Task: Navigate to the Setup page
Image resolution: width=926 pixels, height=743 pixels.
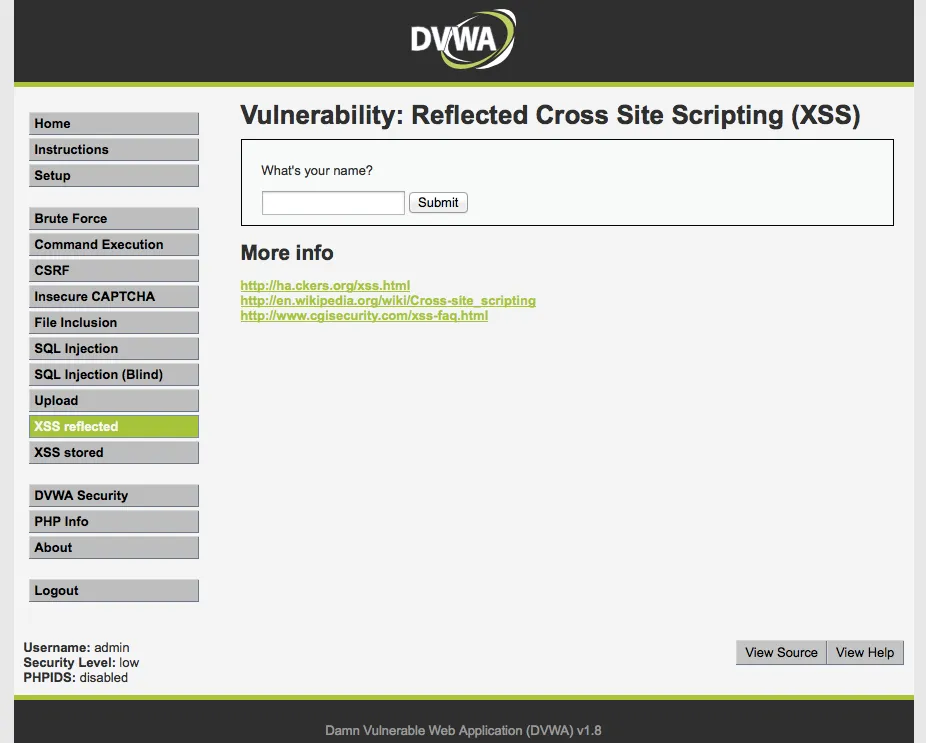Action: 113,175
